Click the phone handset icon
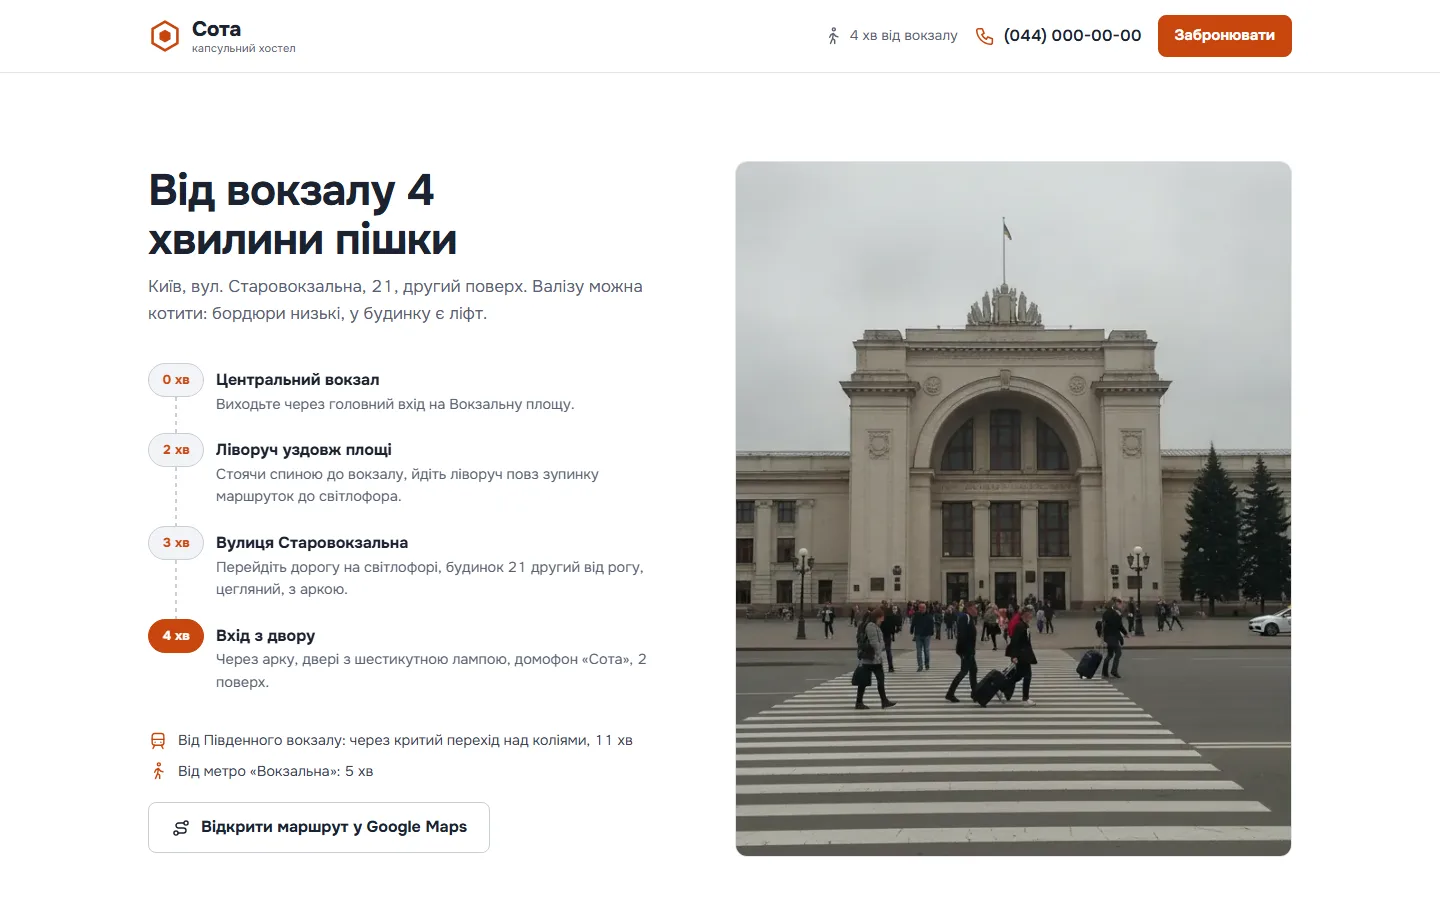The width and height of the screenshot is (1440, 900). [x=984, y=36]
